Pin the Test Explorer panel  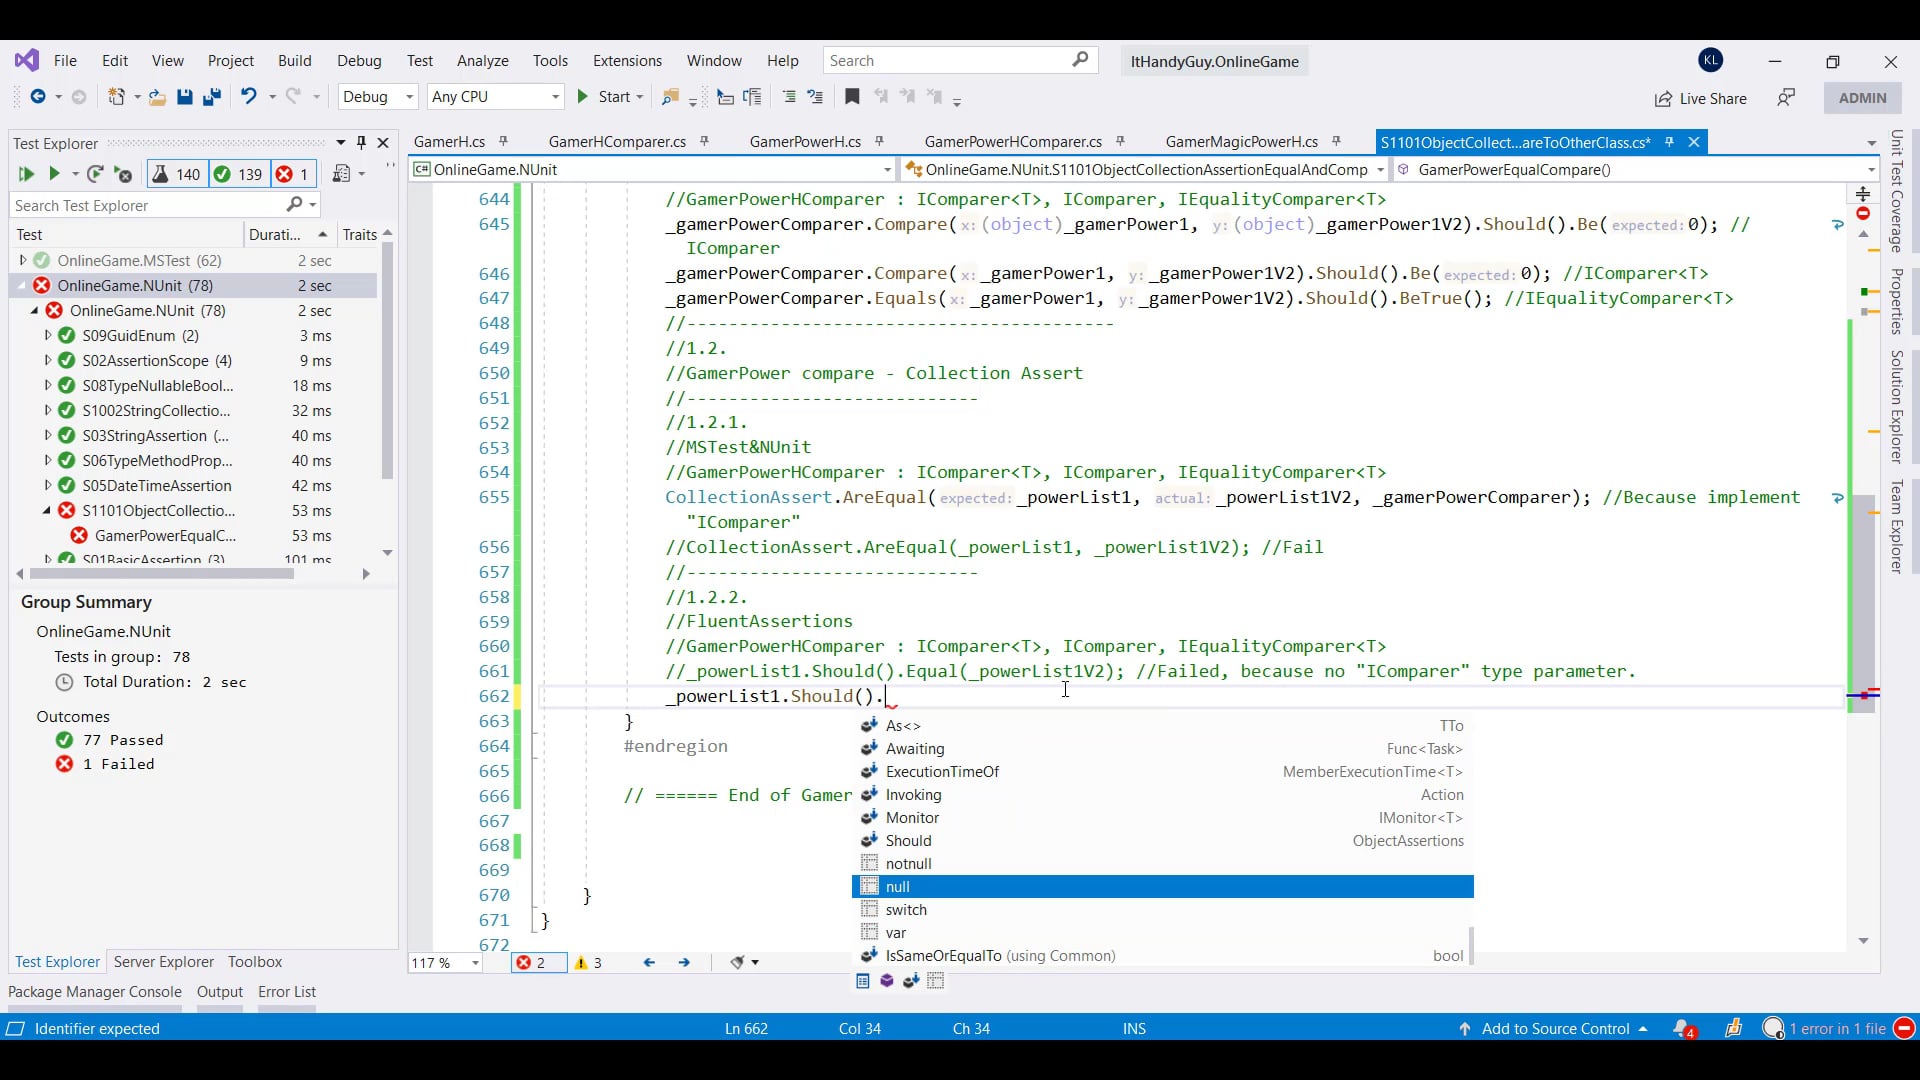[362, 143]
